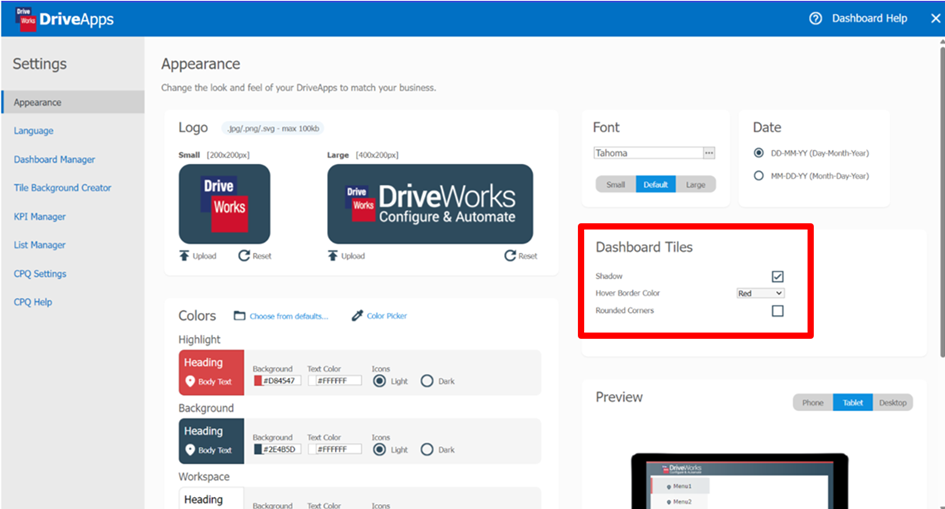The width and height of the screenshot is (945, 509).
Task: Open Choose from defaults link
Action: [289, 316]
